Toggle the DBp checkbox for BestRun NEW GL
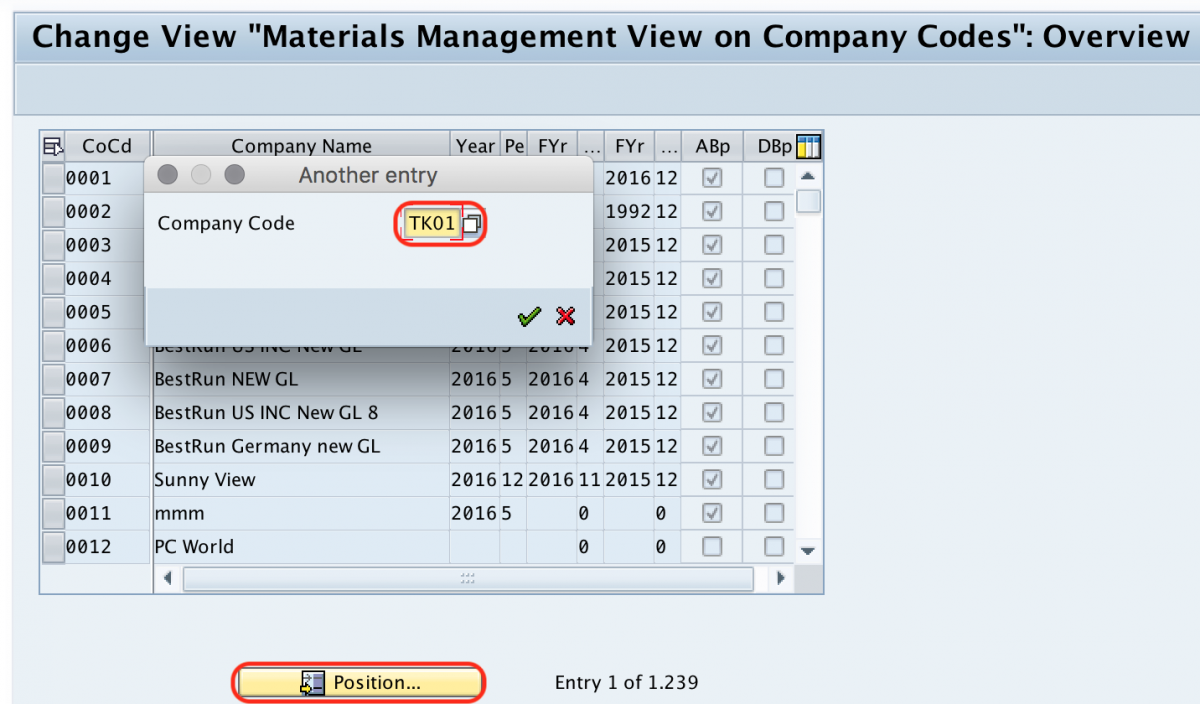The height and width of the screenshot is (704, 1200). pos(773,379)
